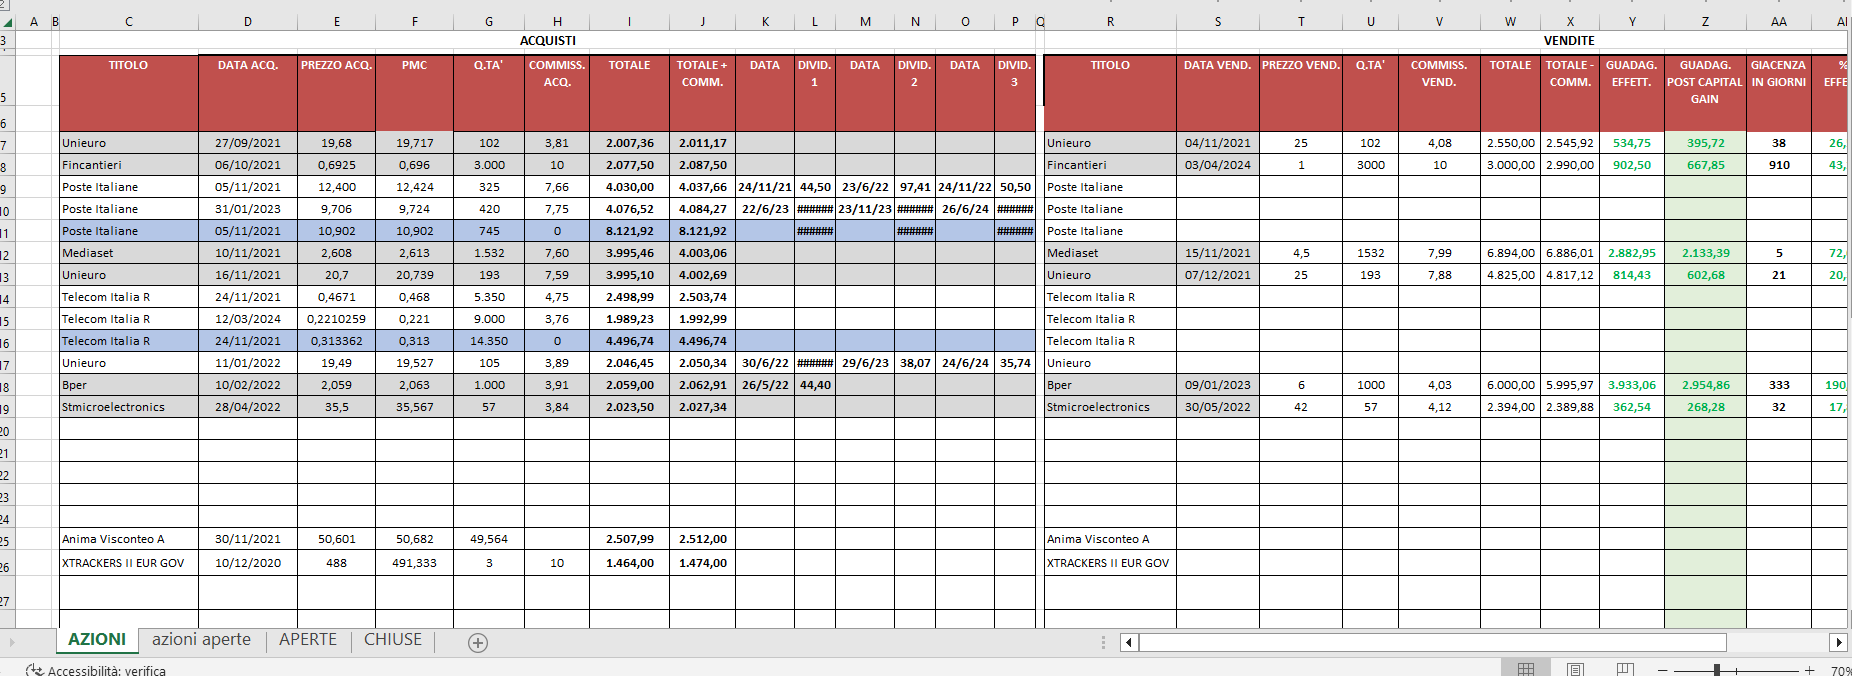
Task: Select column AA header
Action: (x=1778, y=21)
